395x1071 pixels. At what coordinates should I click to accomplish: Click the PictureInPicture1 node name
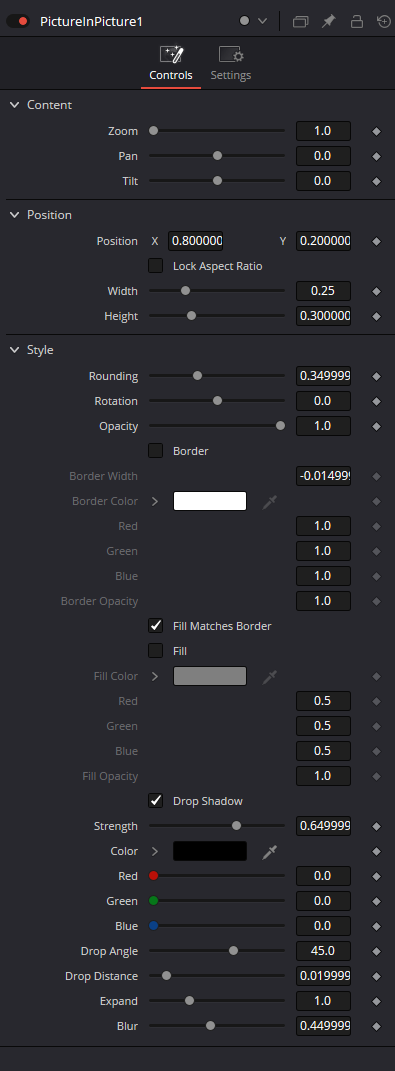[91, 21]
